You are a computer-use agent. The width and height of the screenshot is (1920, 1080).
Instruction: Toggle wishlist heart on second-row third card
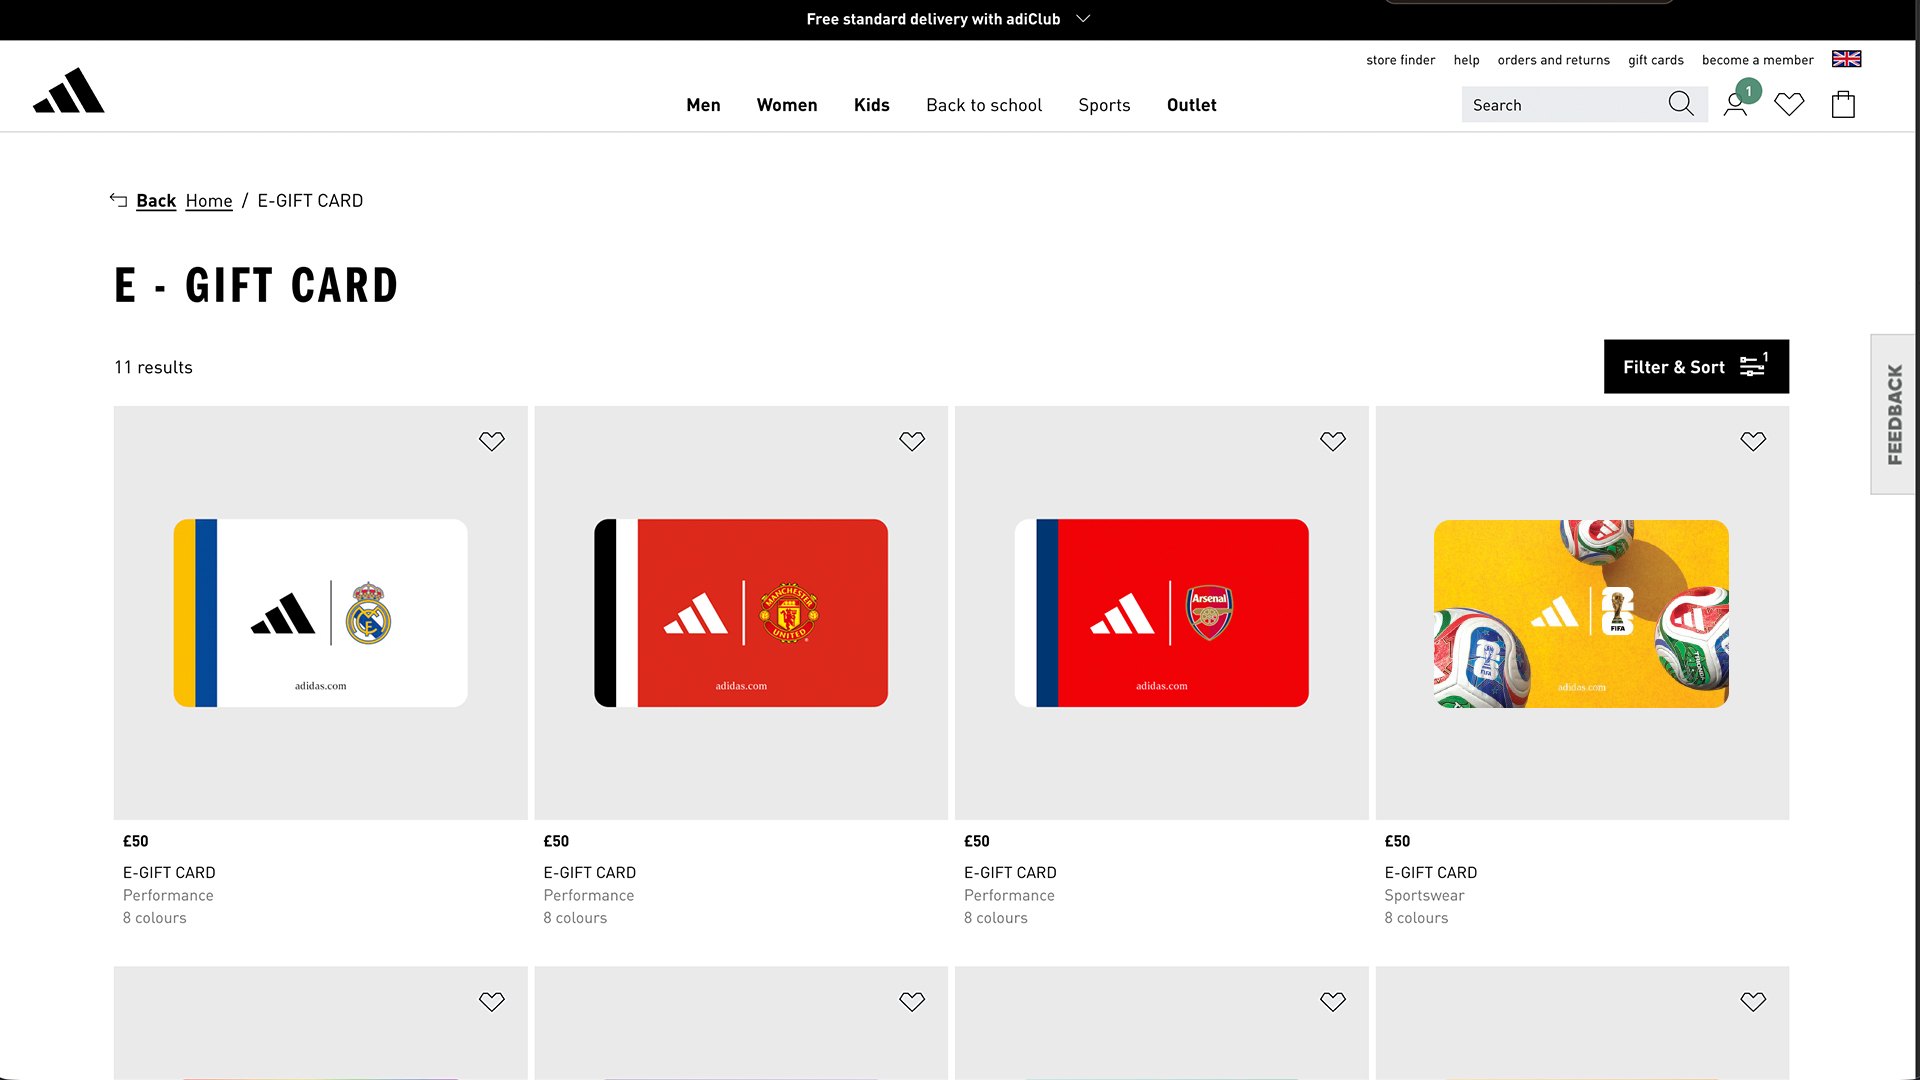pos(1333,1001)
